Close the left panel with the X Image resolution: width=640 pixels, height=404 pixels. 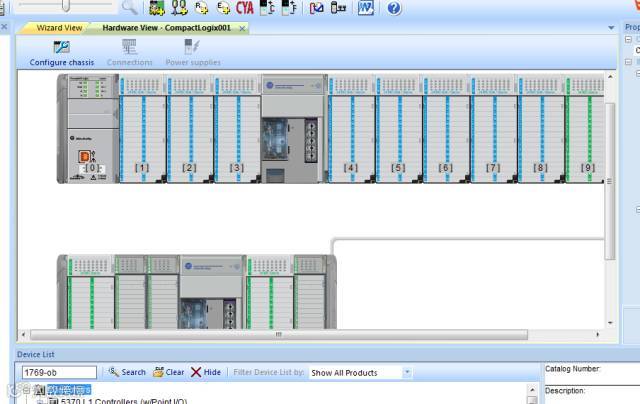click(4, 27)
